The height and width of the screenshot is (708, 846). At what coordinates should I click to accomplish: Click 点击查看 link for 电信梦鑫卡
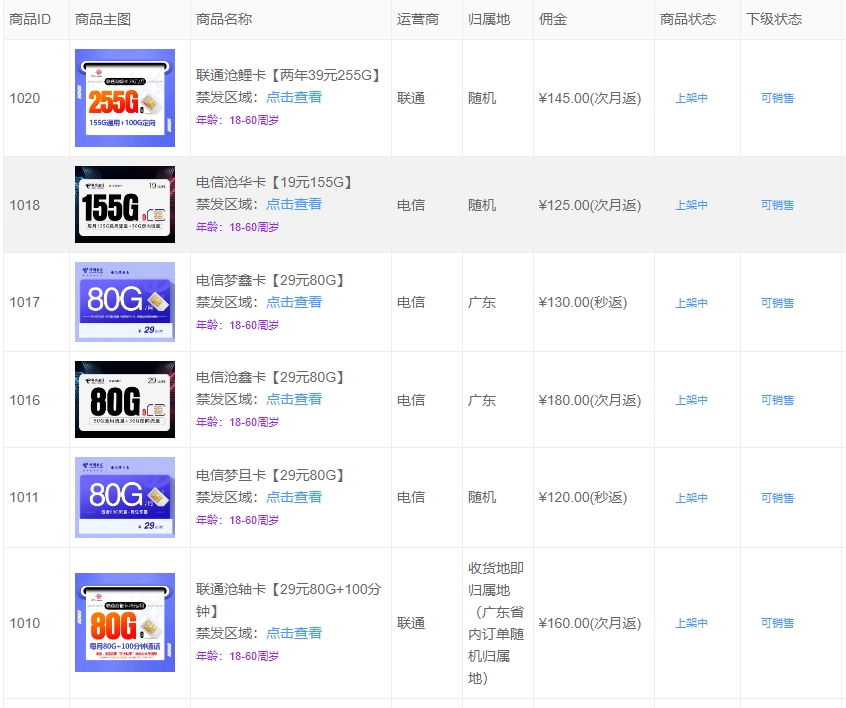(x=294, y=302)
